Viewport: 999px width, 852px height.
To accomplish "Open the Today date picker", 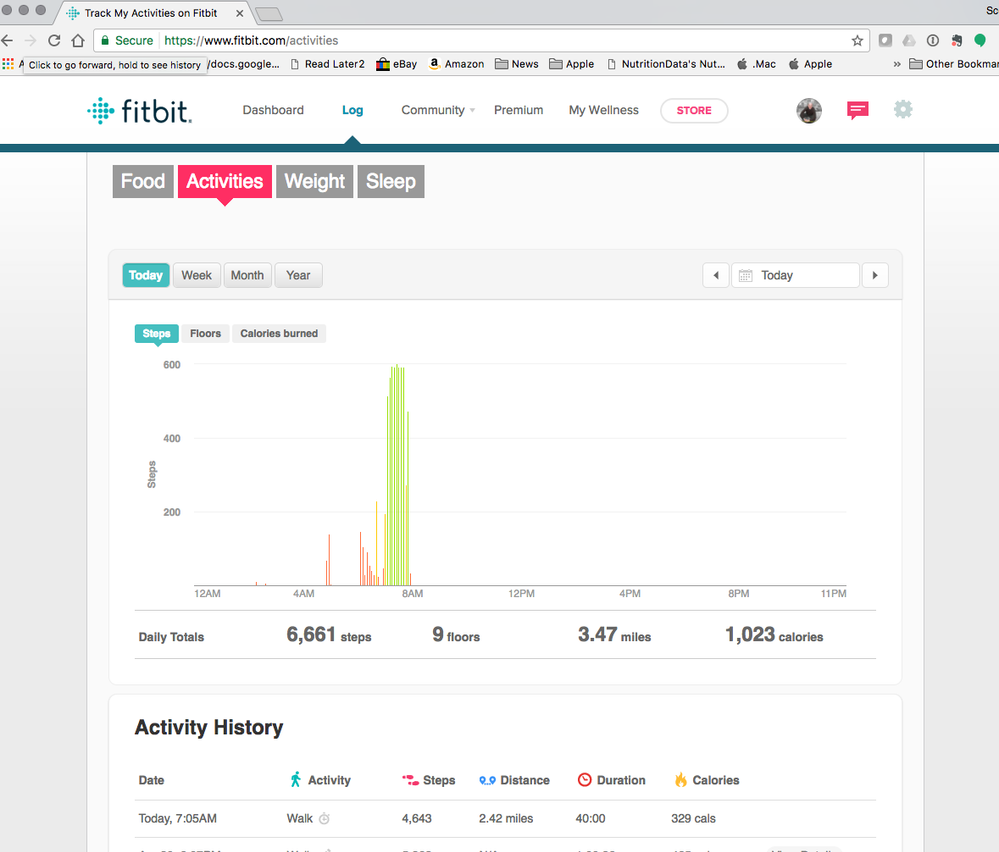I will 795,275.
